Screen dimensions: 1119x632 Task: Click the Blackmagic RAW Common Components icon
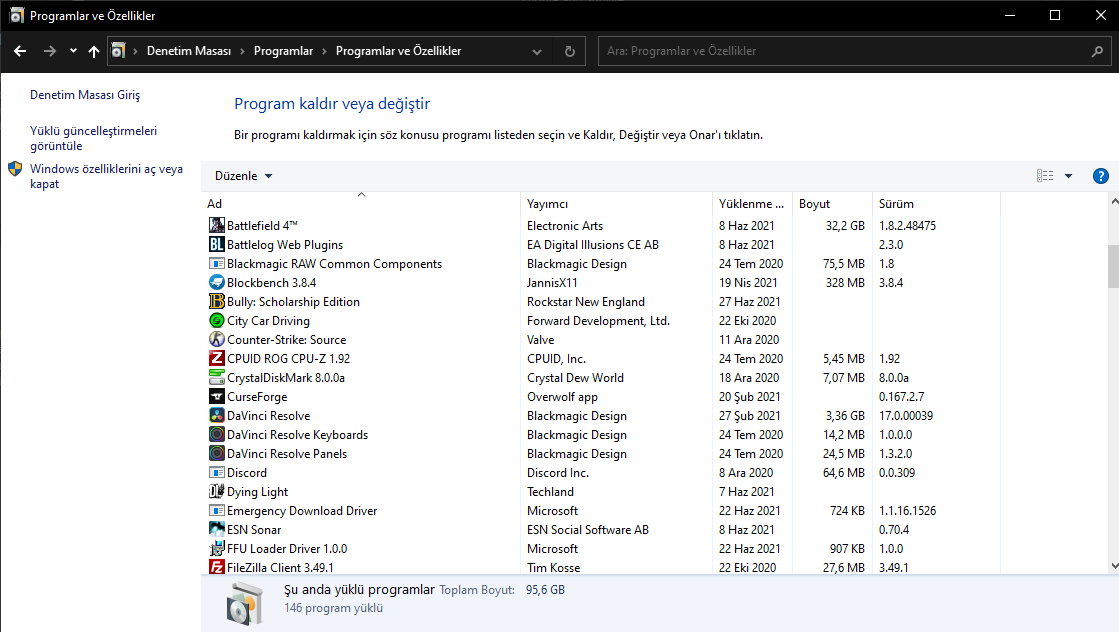click(216, 263)
